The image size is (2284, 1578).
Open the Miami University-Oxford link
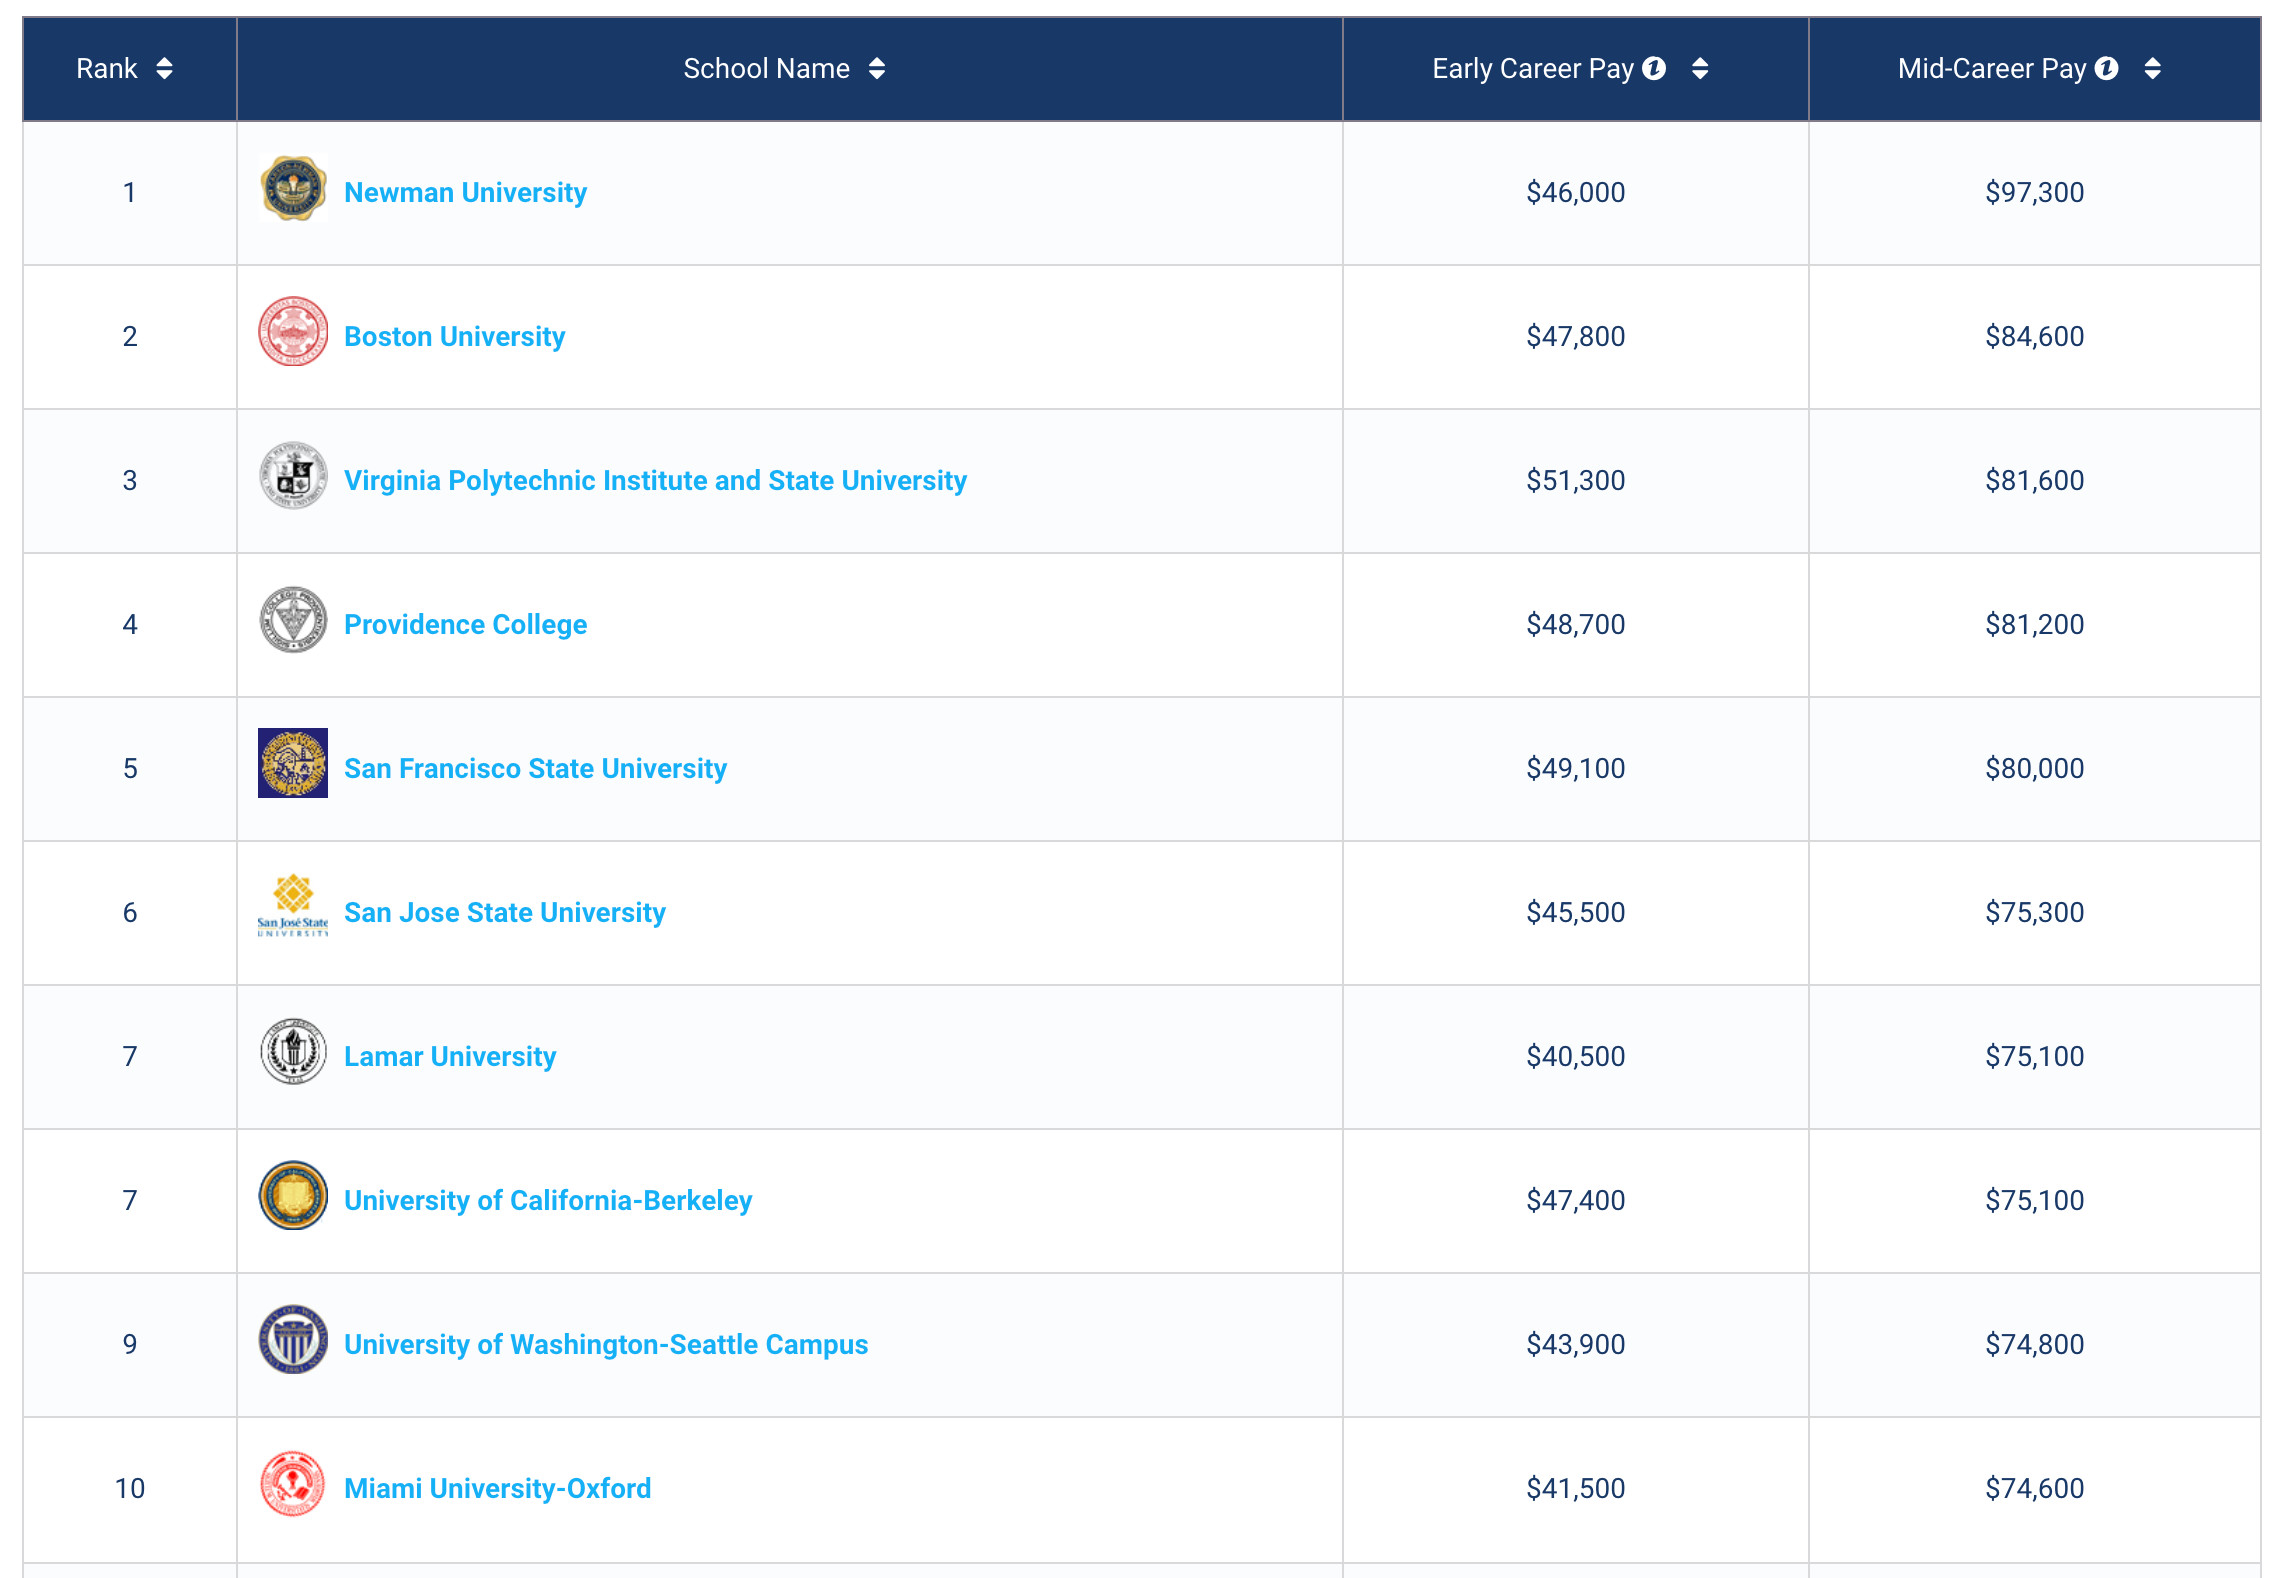[497, 1489]
